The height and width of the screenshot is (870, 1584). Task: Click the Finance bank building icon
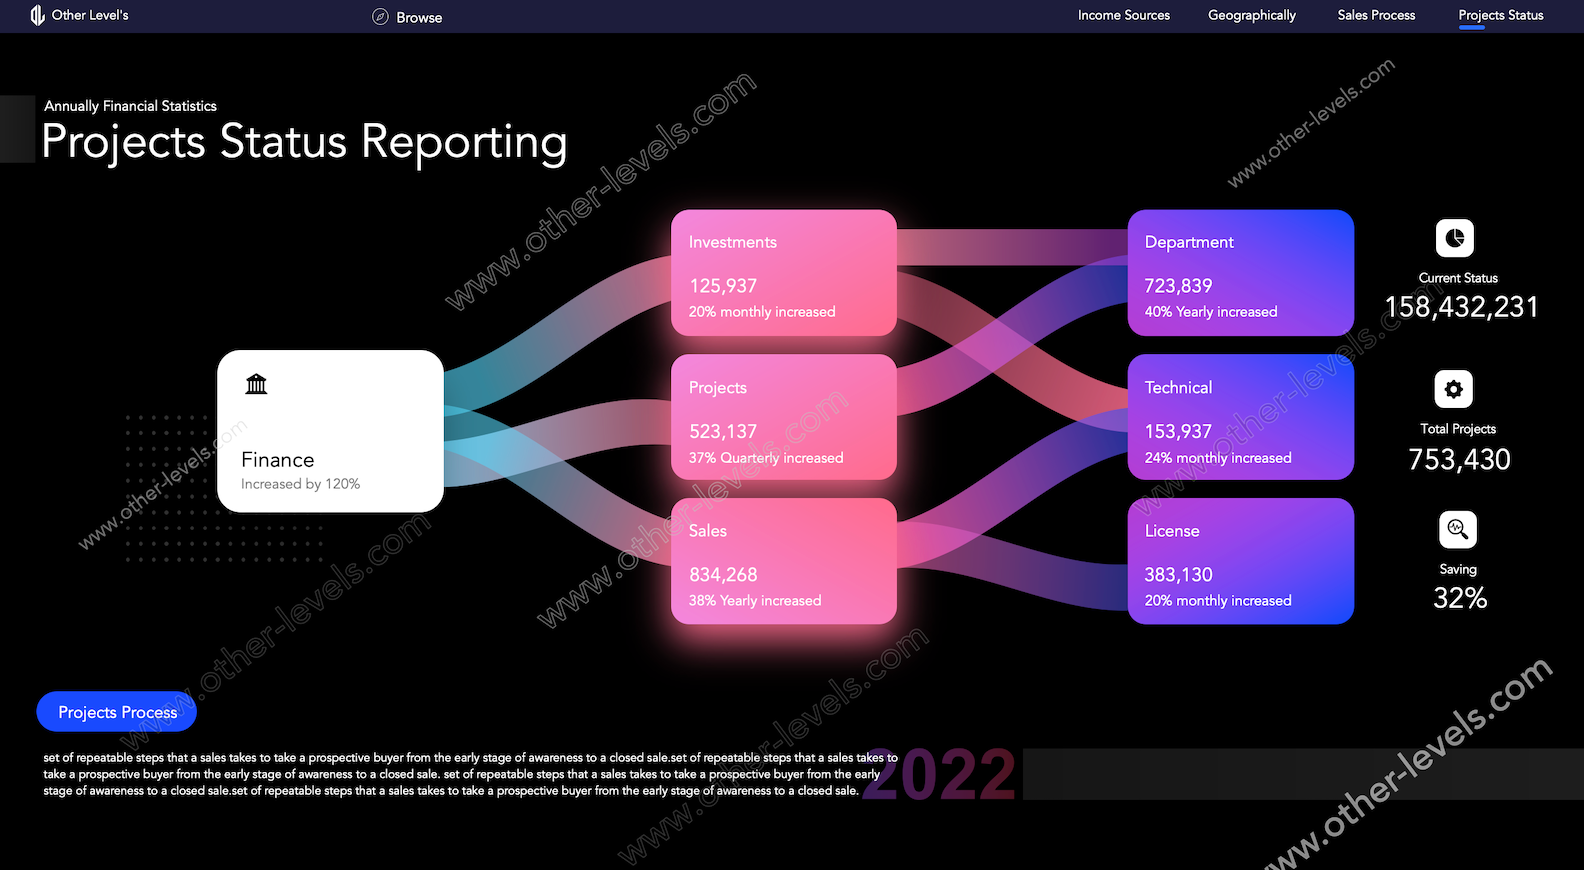pos(256,384)
